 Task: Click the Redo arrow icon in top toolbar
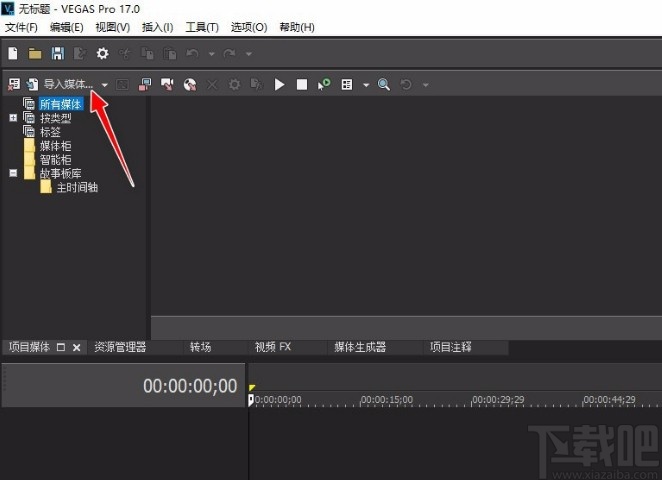click(x=230, y=54)
